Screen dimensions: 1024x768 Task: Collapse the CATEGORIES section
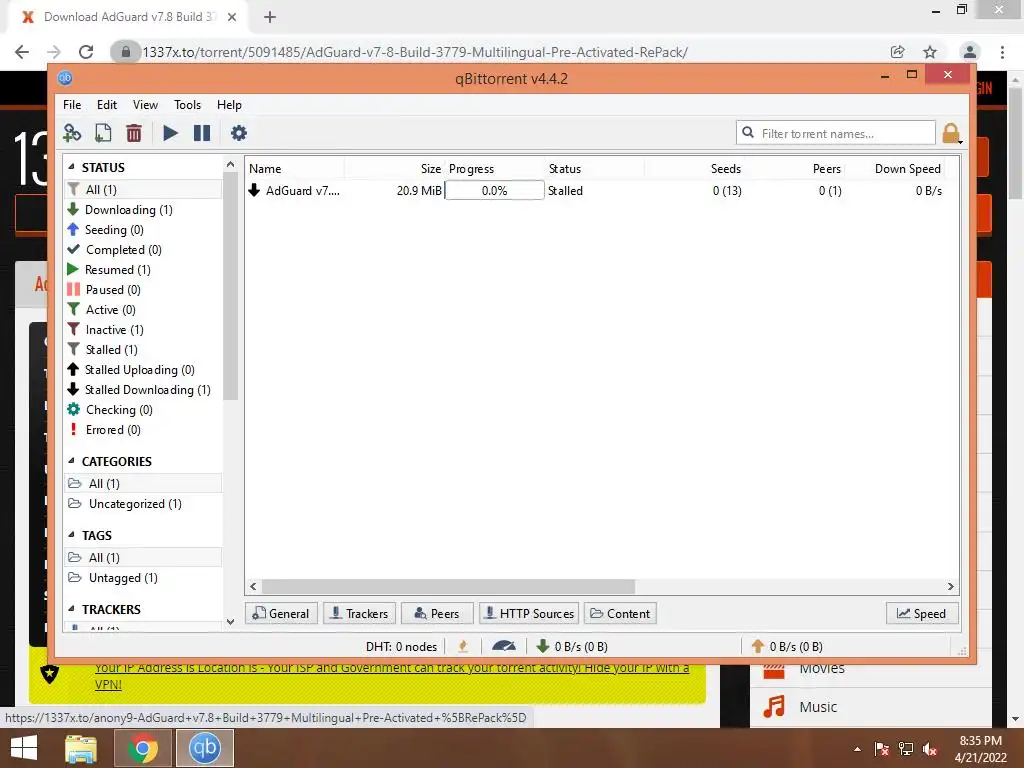[x=71, y=460]
